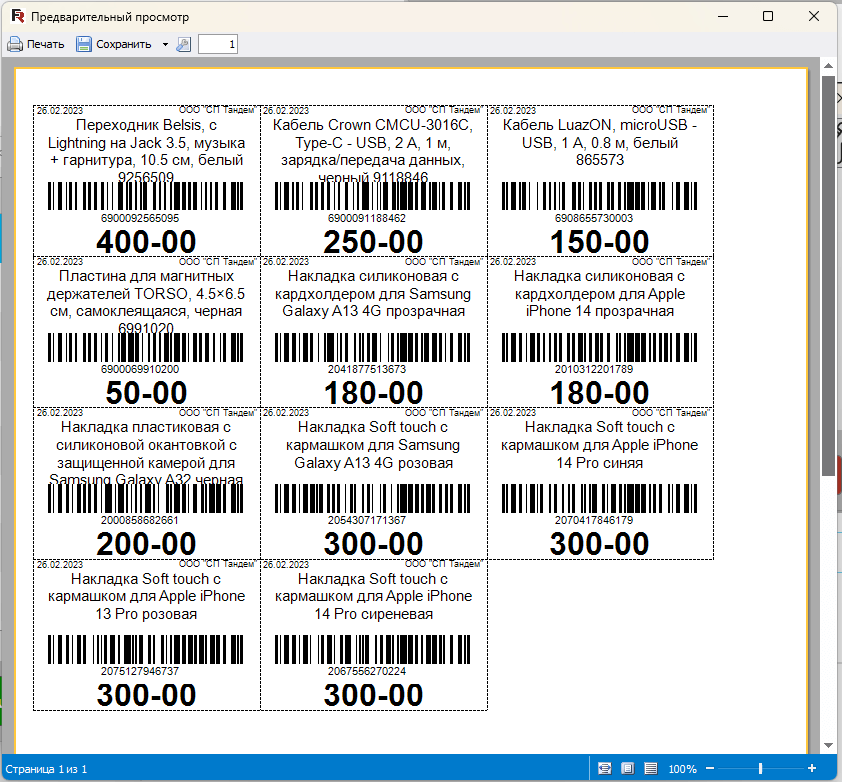Click the printer icon in the toolbar
842x782 pixels.
pos(14,44)
